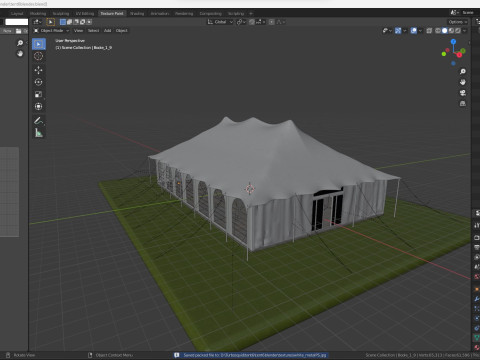
Task: Open the viewport Add menu
Action: (x=108, y=31)
